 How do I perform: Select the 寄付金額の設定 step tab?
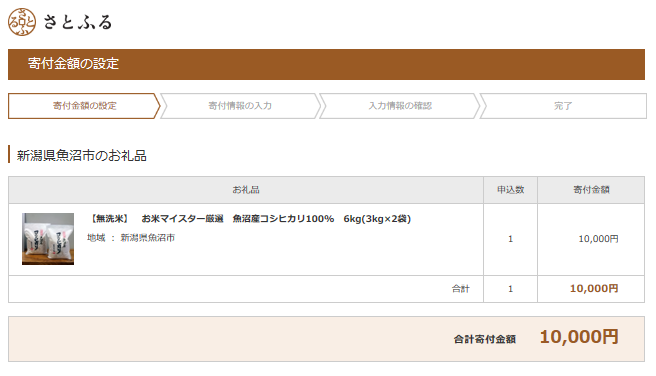84,106
